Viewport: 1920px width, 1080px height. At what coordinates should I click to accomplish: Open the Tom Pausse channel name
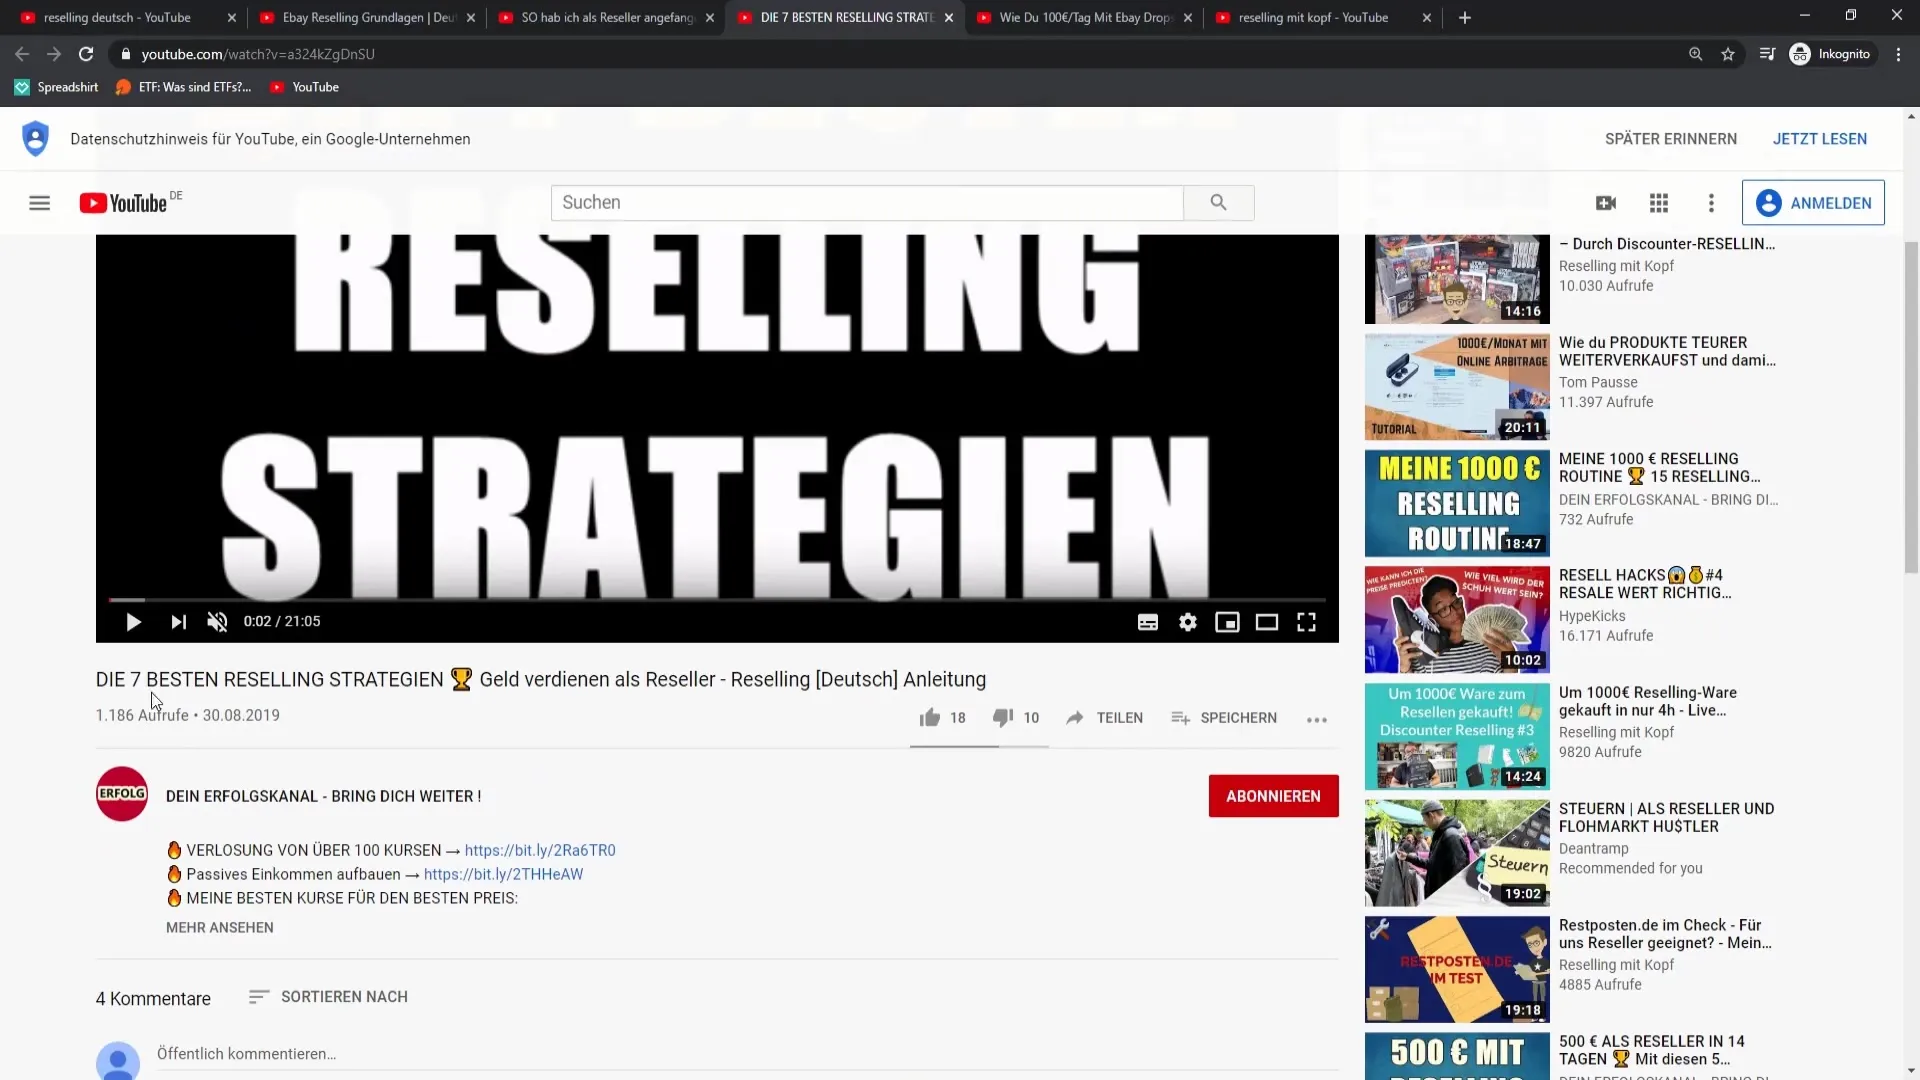pos(1598,382)
